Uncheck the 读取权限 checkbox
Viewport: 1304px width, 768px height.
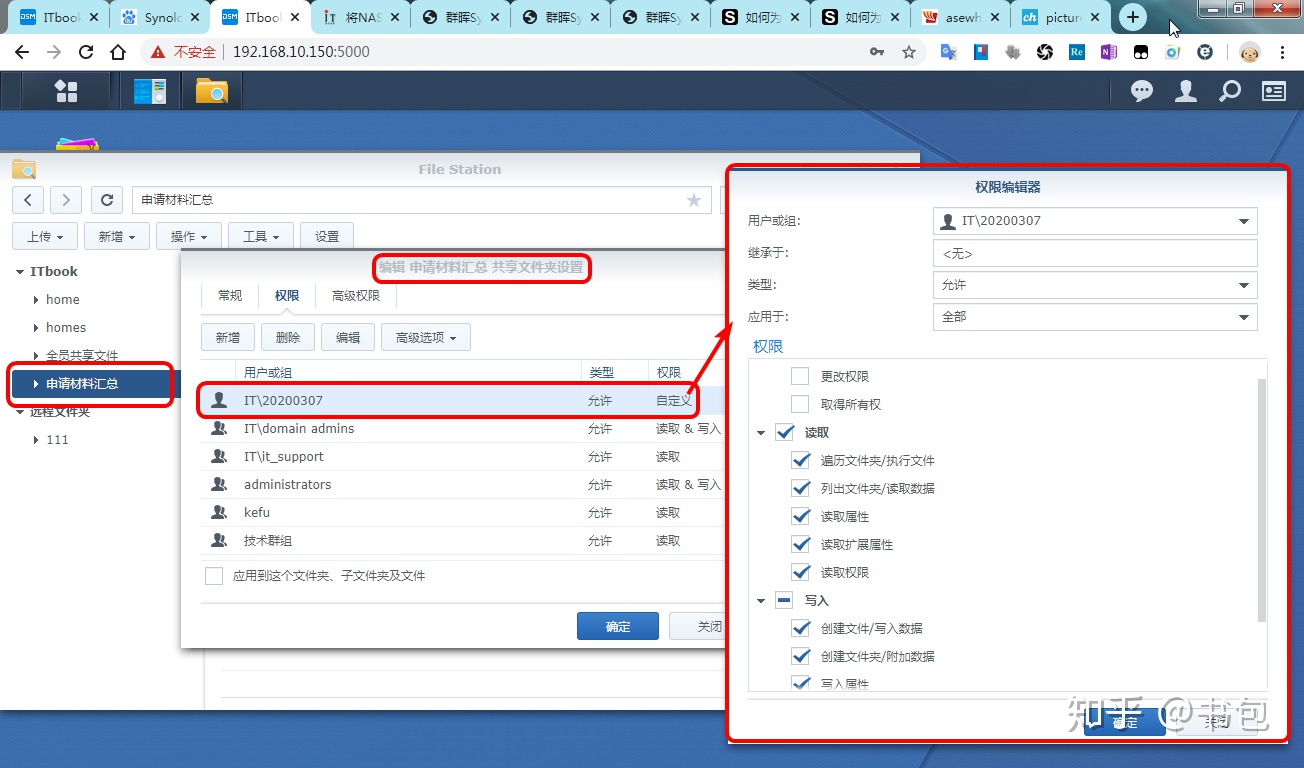click(800, 572)
